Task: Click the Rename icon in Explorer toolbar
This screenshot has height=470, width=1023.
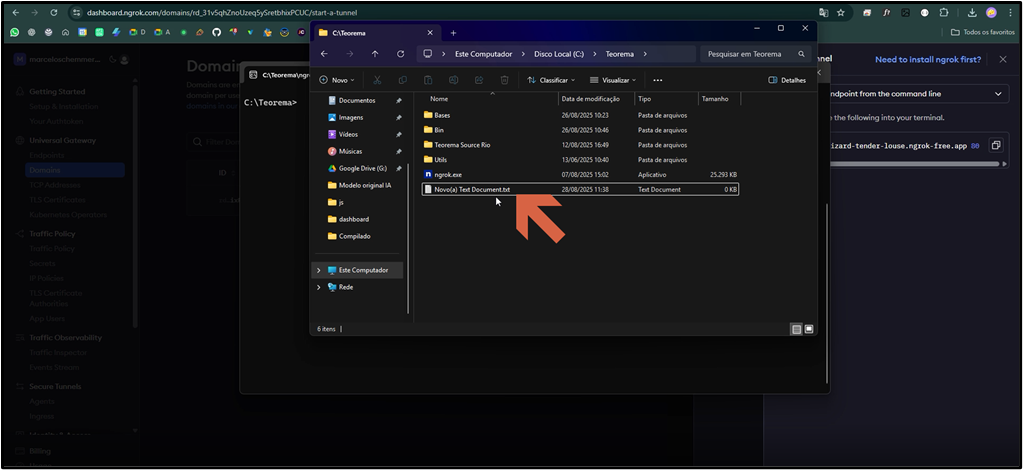Action: coord(453,80)
